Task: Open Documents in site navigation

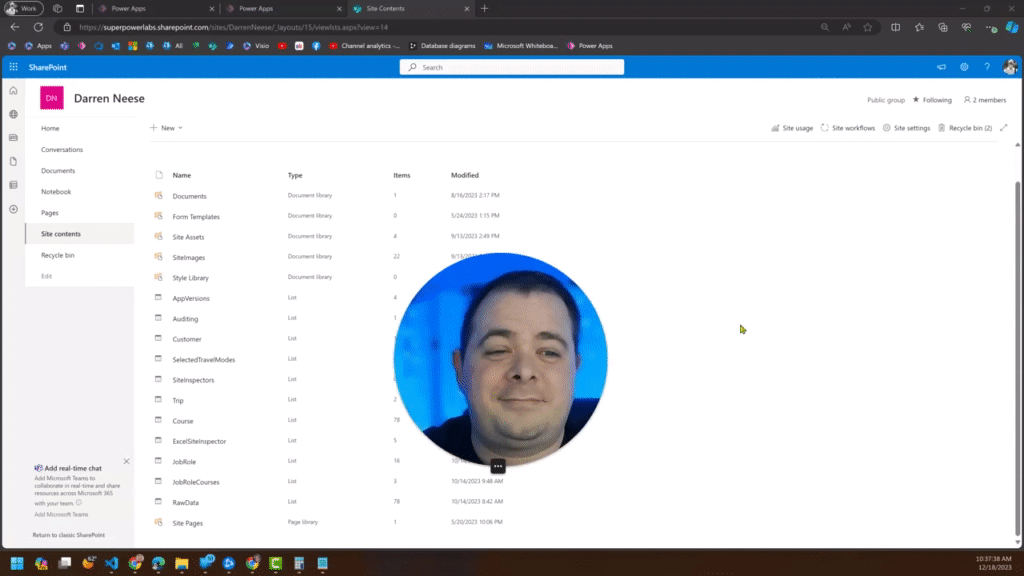Action: click(58, 170)
